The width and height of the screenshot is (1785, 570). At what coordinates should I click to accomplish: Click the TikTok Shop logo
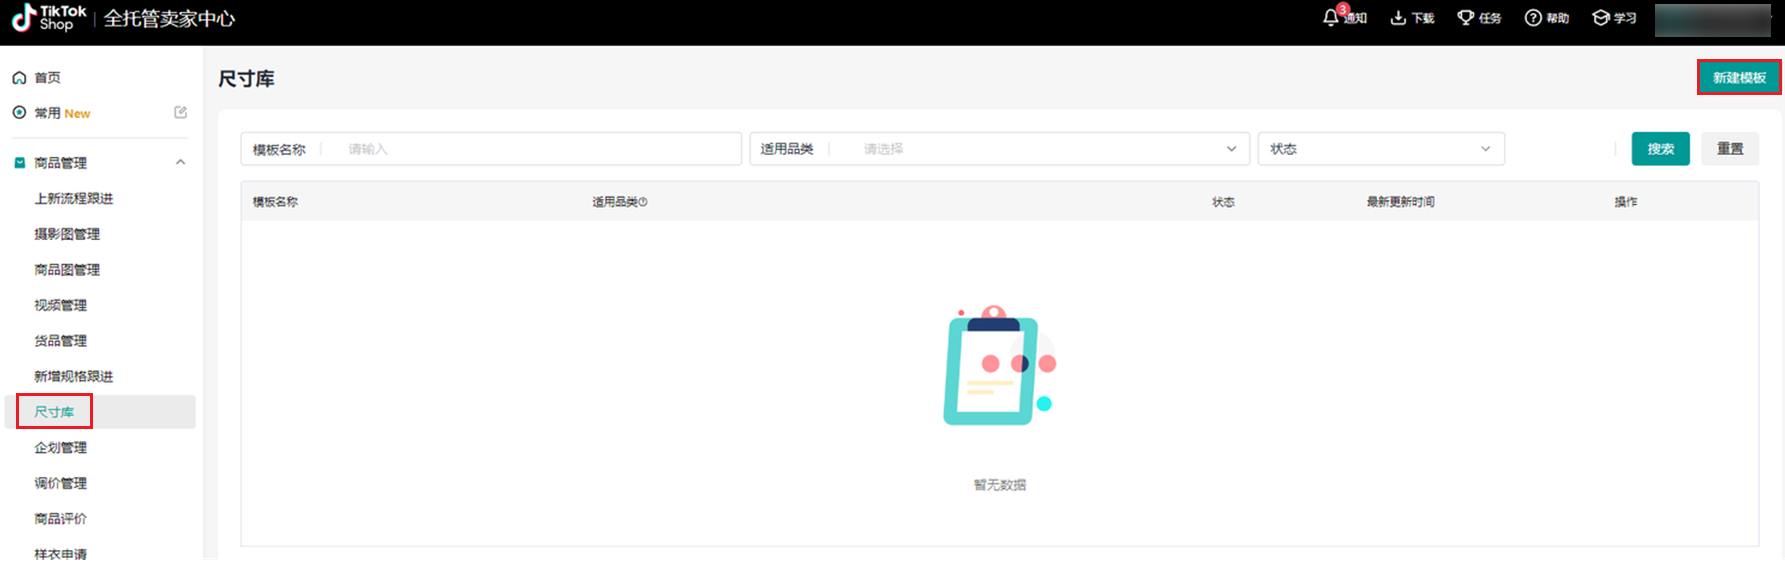49,18
